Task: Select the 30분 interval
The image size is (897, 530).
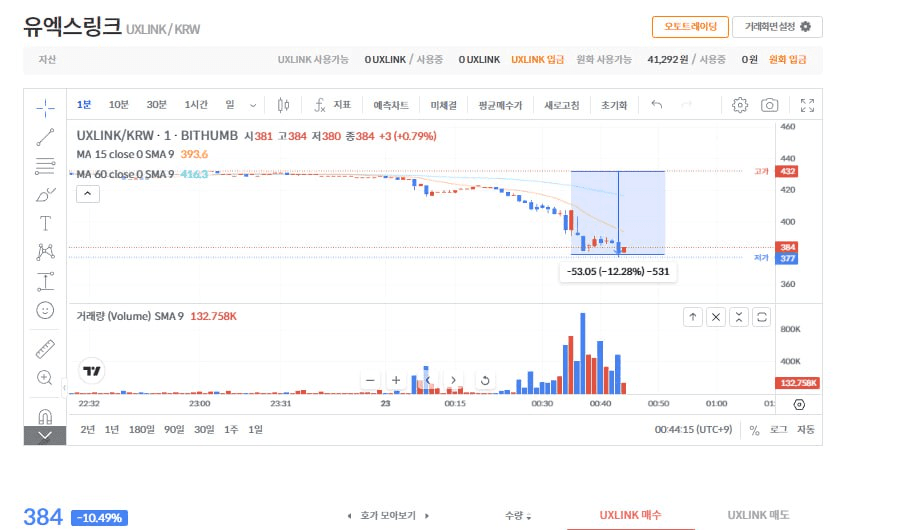Action: [156, 105]
